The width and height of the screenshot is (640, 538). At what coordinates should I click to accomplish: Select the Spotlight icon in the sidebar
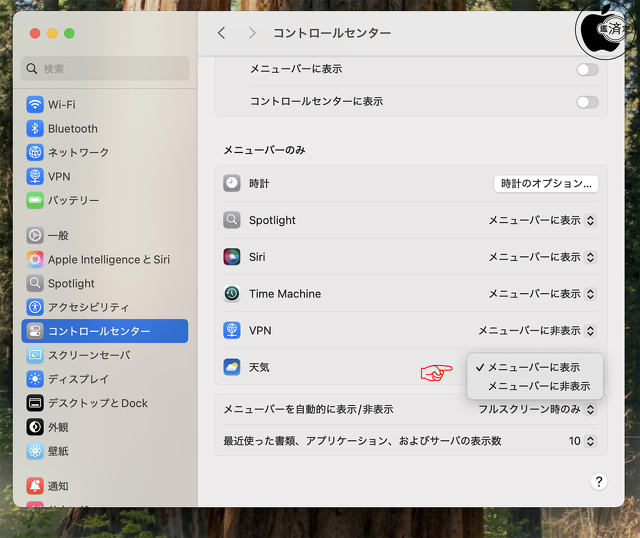coord(35,283)
